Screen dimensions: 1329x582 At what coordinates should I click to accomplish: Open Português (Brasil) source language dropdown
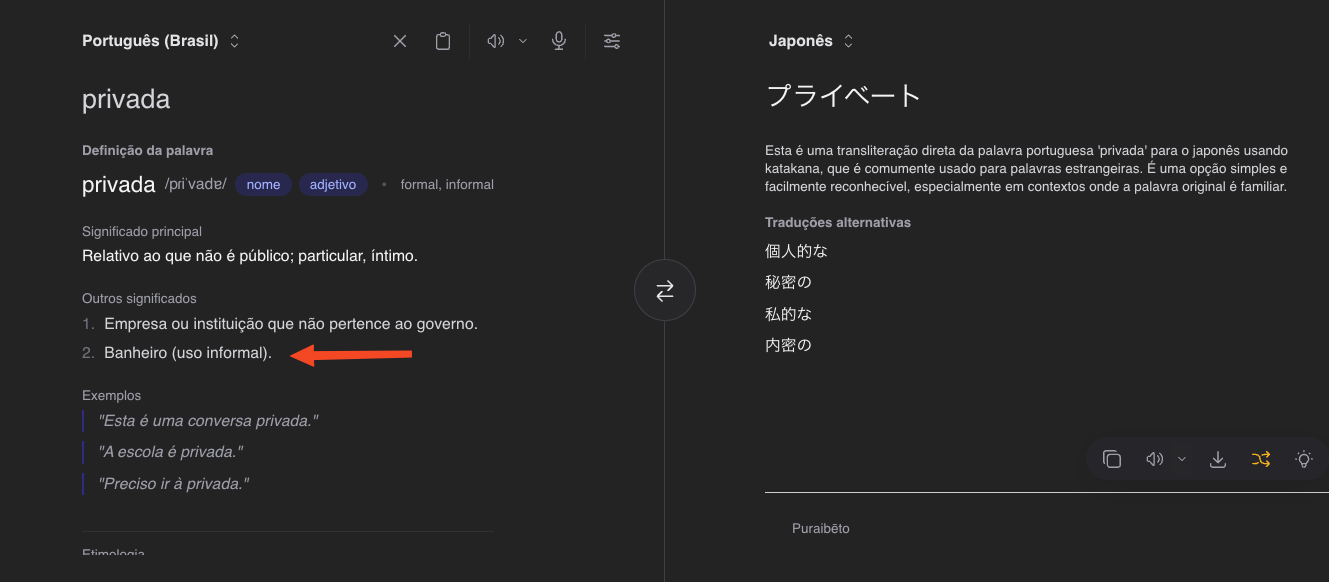tap(161, 41)
